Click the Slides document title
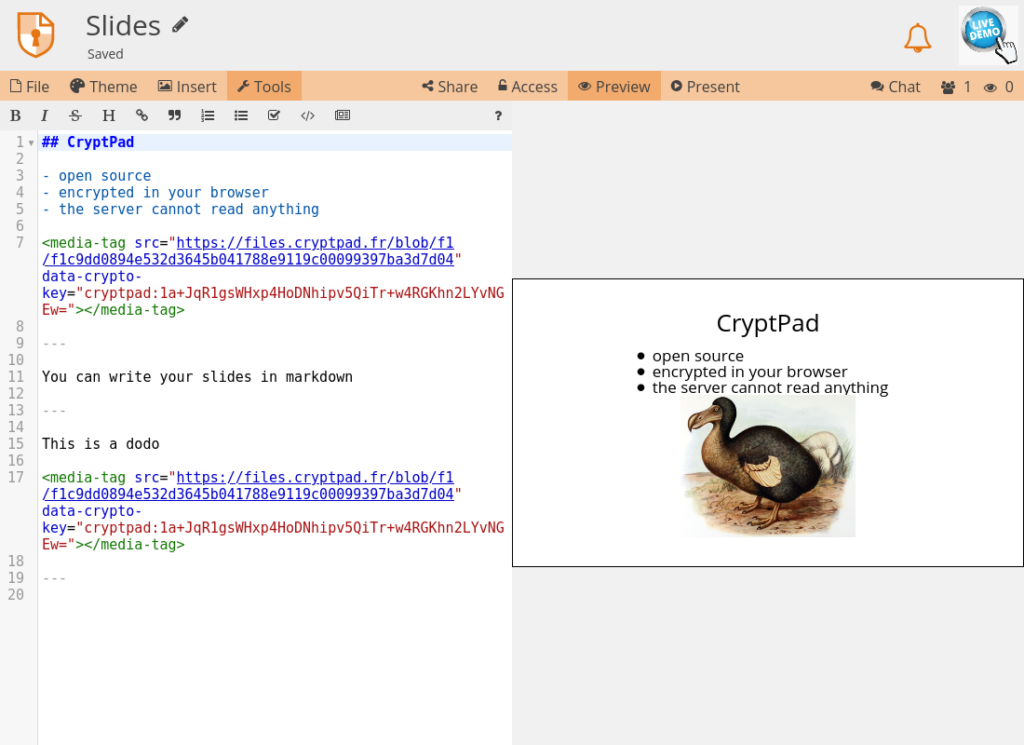This screenshot has height=745, width=1024. click(123, 26)
